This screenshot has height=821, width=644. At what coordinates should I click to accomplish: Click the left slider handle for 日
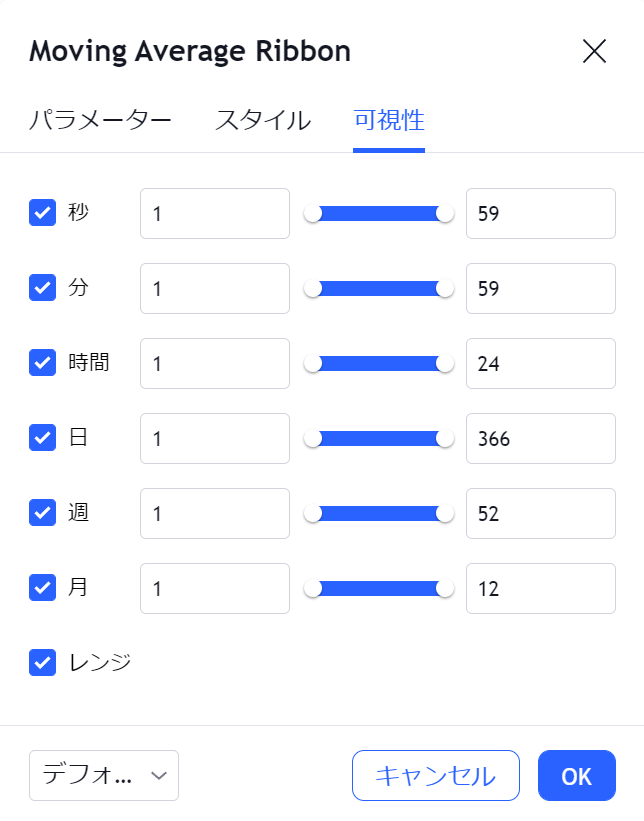[313, 438]
